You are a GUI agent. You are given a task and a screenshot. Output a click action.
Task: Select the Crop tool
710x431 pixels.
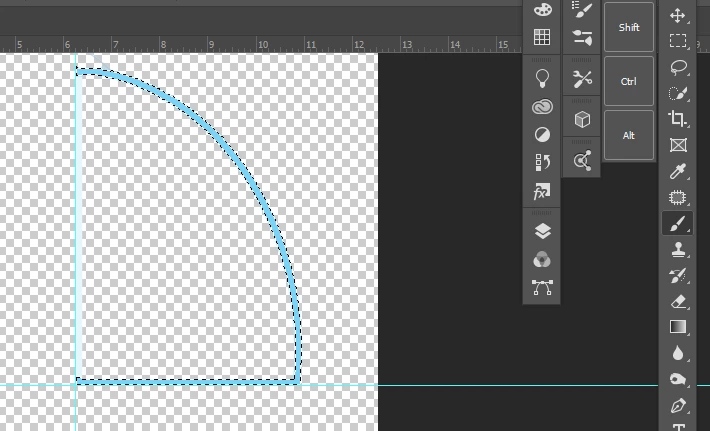(x=677, y=119)
